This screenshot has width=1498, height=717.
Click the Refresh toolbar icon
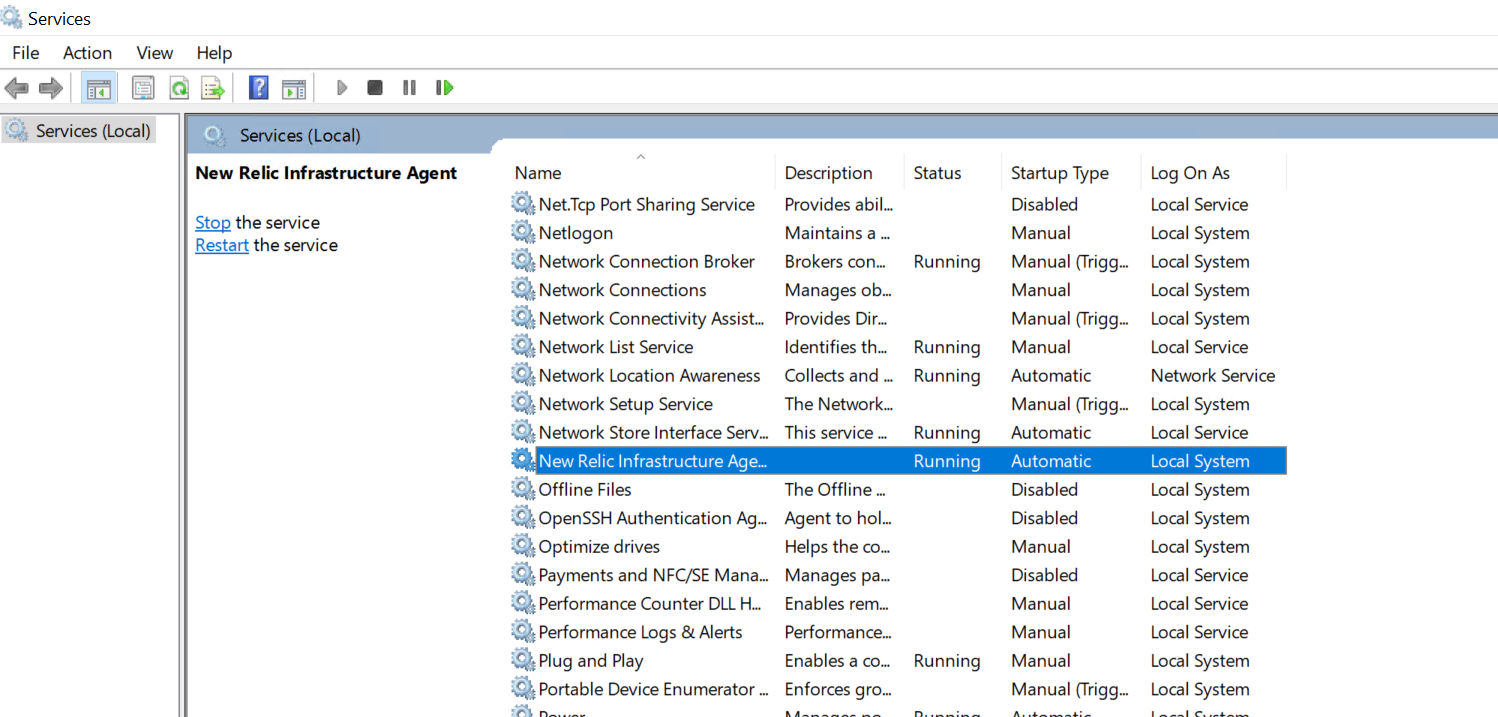pyautogui.click(x=179, y=88)
